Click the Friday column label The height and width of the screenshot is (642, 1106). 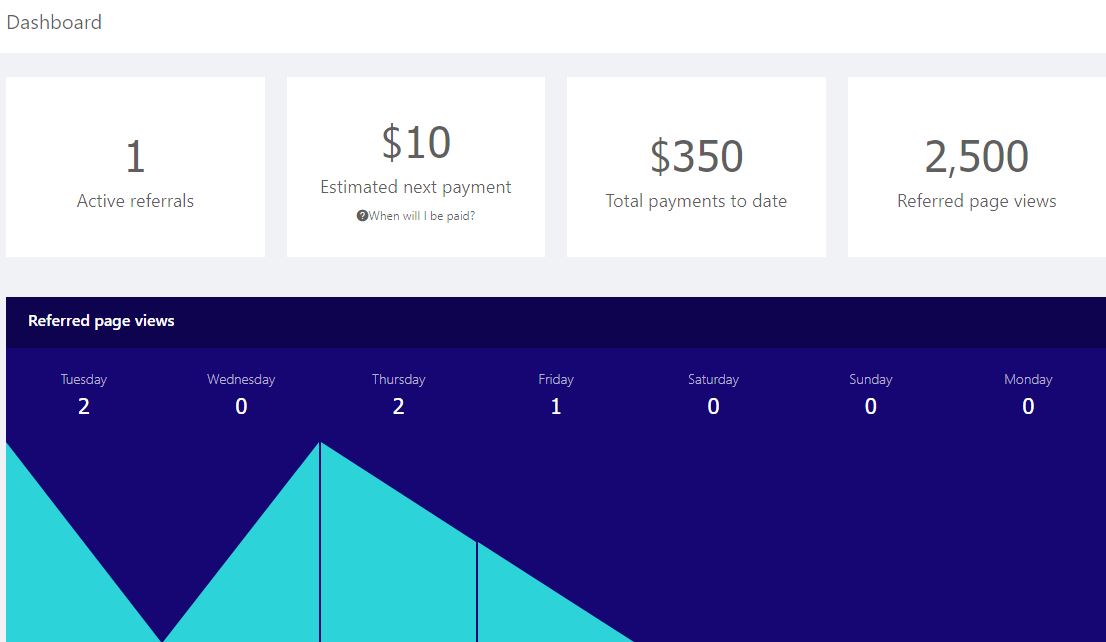(556, 379)
